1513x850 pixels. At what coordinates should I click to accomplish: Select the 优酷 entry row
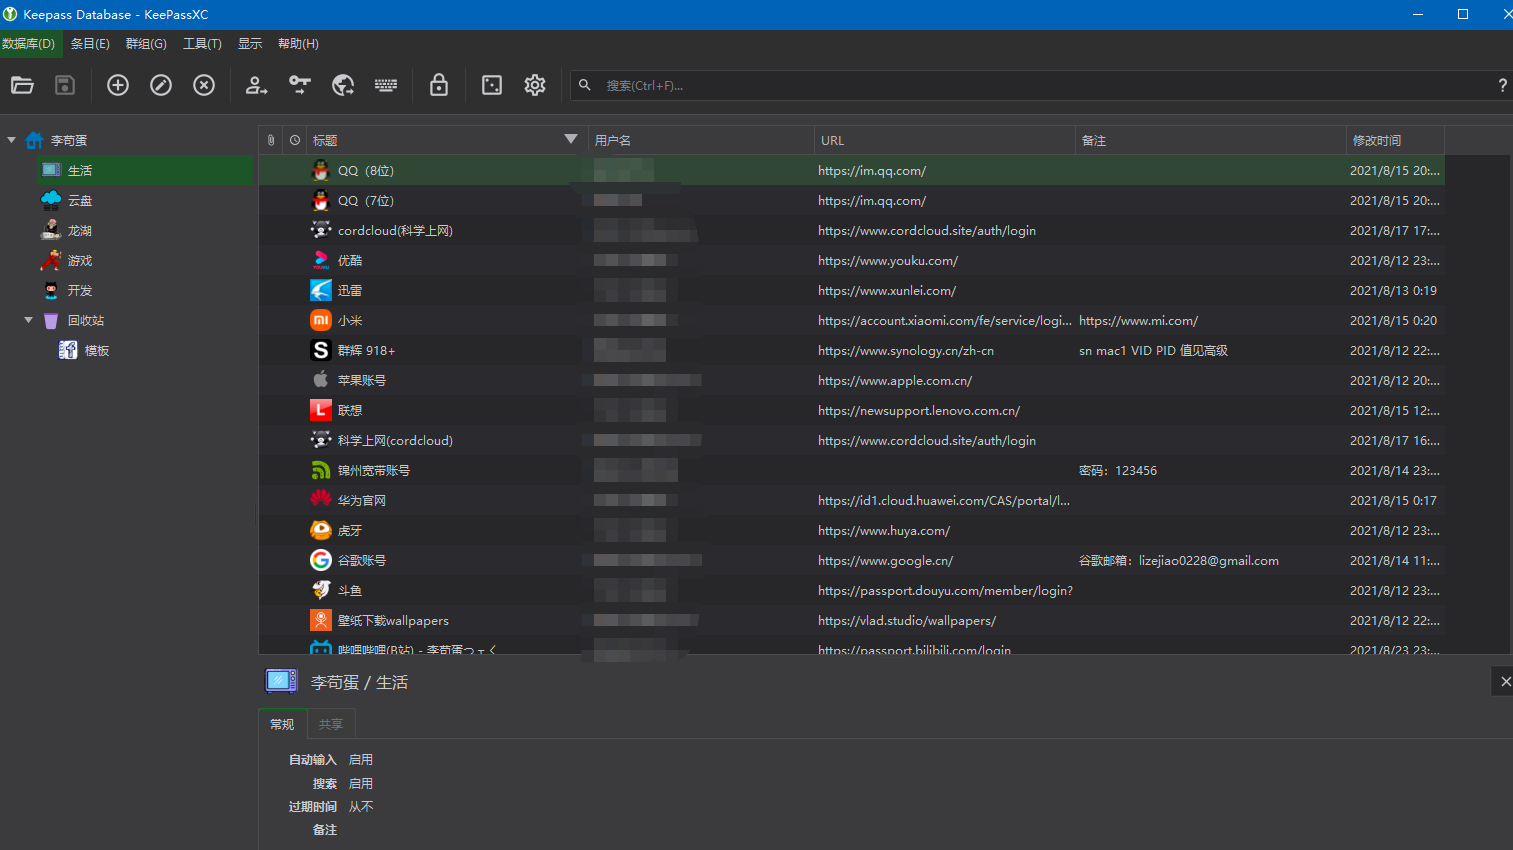851,260
